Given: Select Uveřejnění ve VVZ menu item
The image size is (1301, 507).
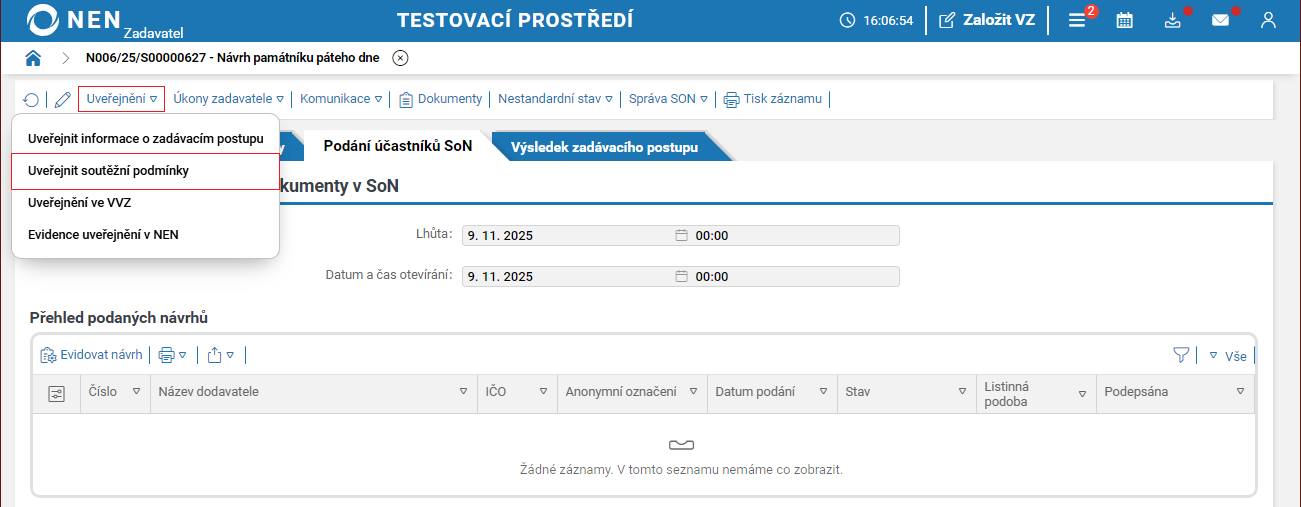Looking at the screenshot, I should [146, 203].
